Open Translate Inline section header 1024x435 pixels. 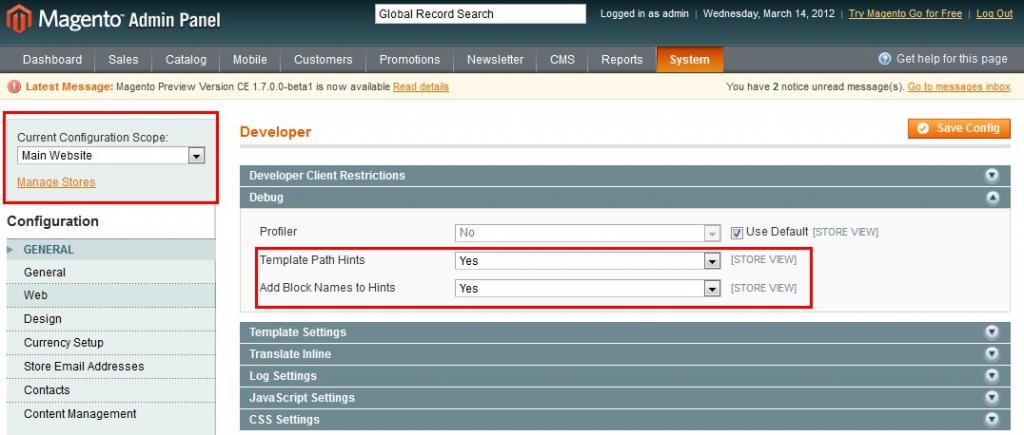(x=625, y=354)
